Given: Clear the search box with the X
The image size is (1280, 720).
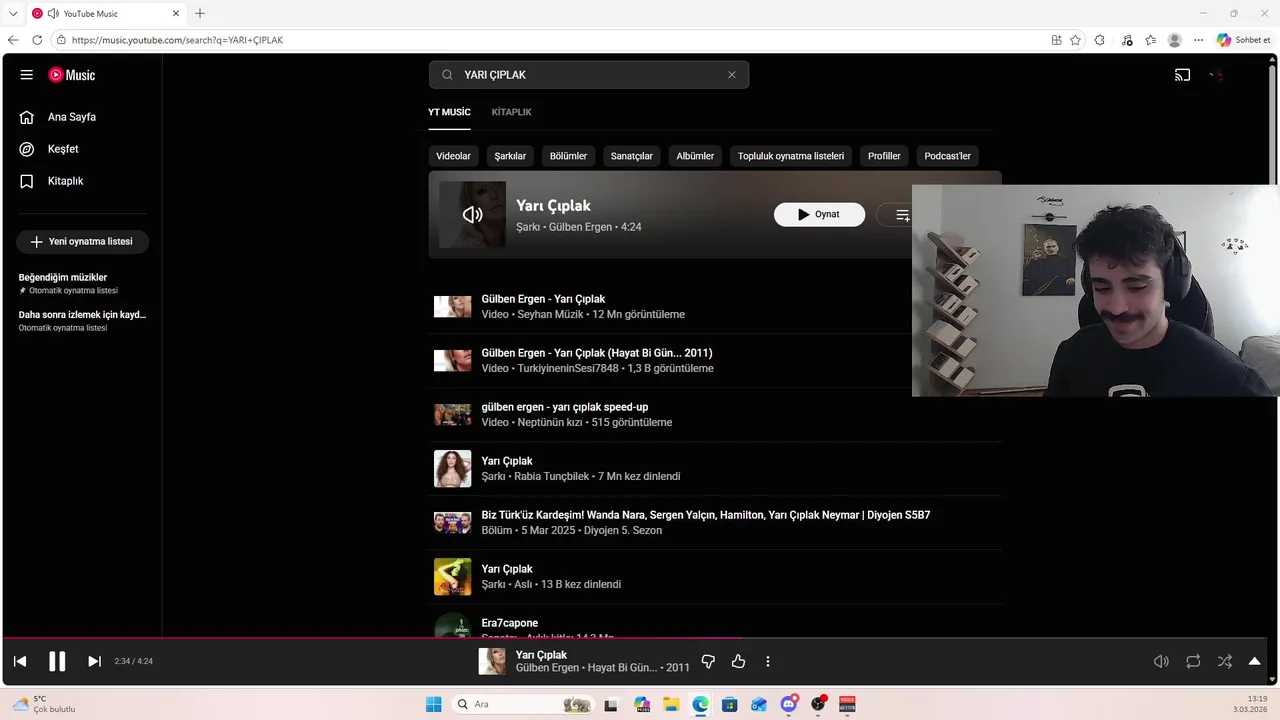Looking at the screenshot, I should pos(732,75).
